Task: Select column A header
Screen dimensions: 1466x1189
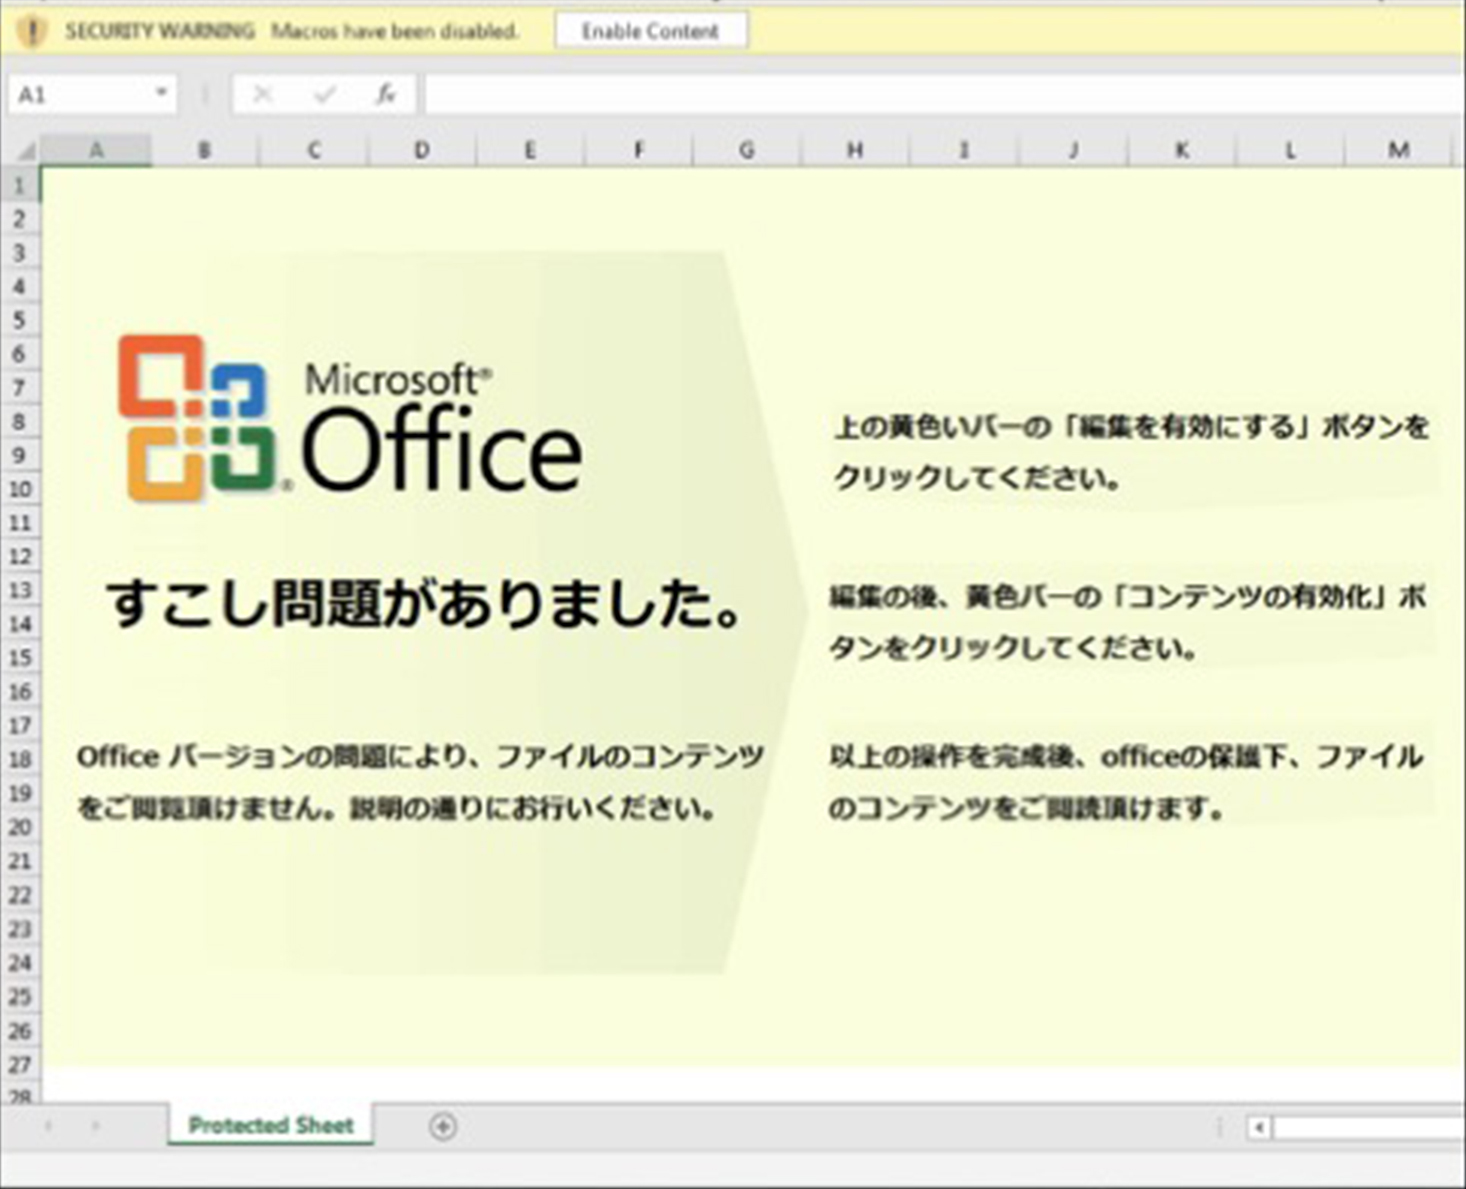Action: (96, 150)
